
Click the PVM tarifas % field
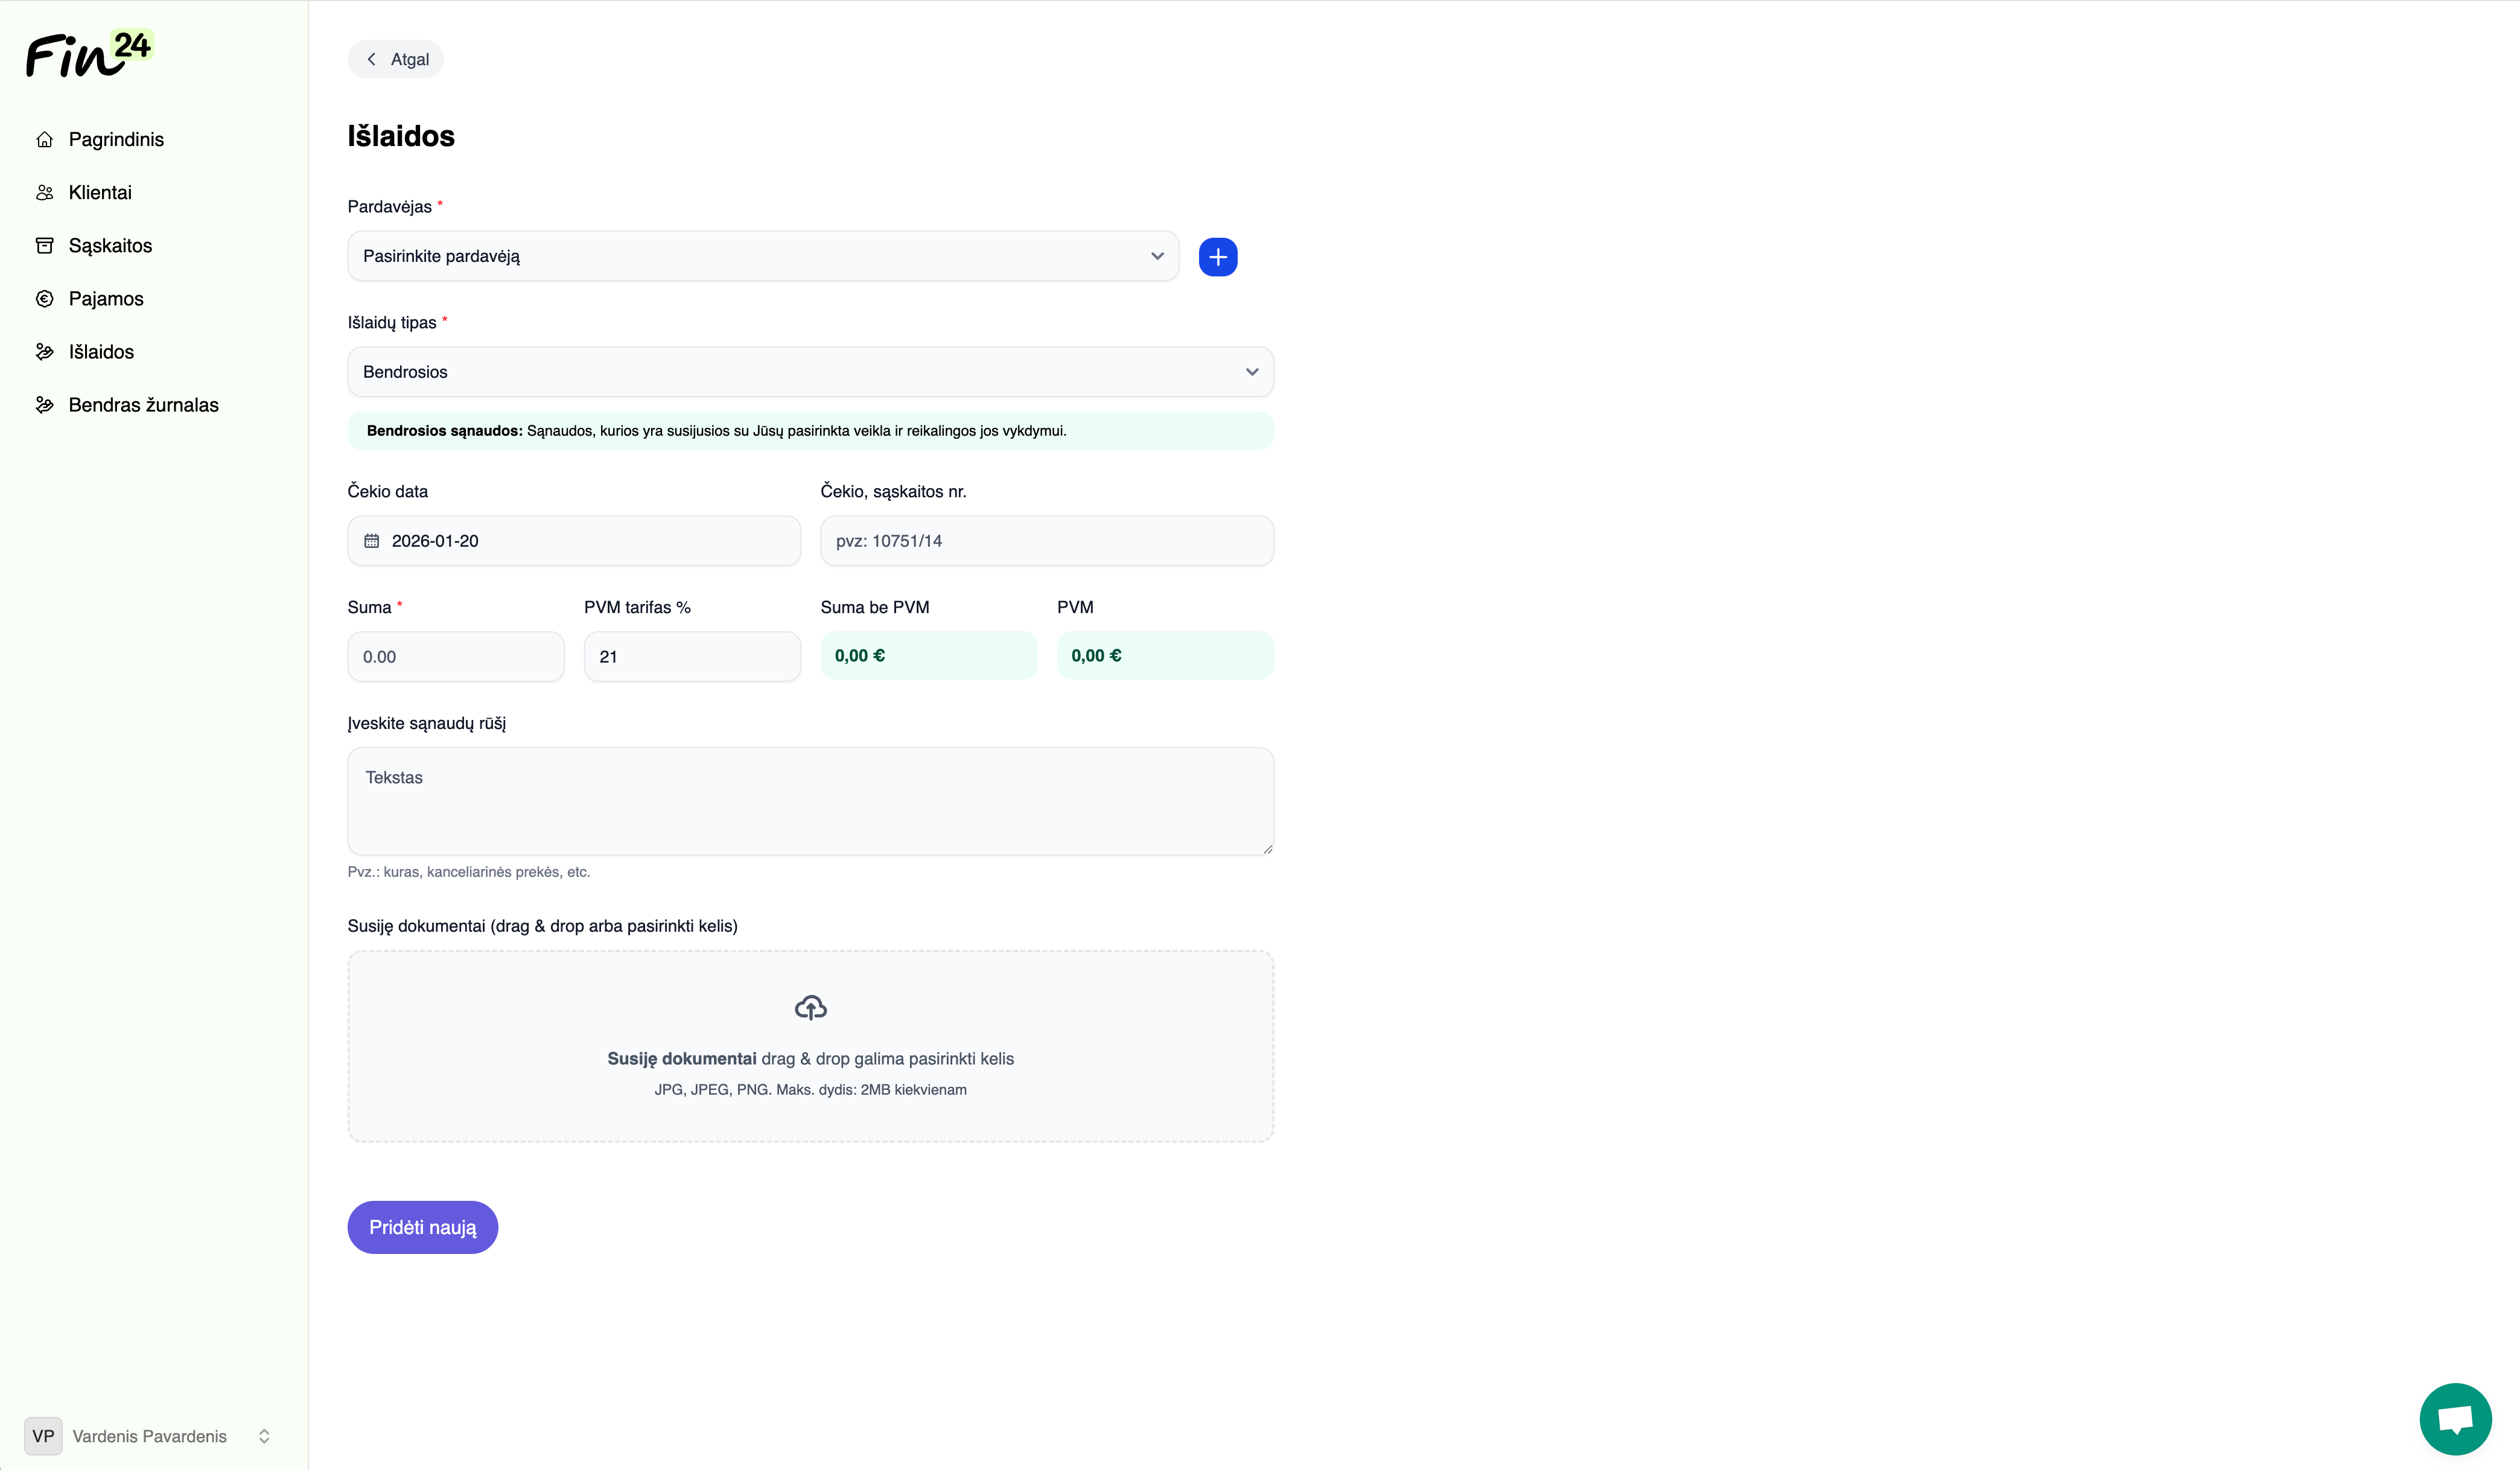(692, 657)
